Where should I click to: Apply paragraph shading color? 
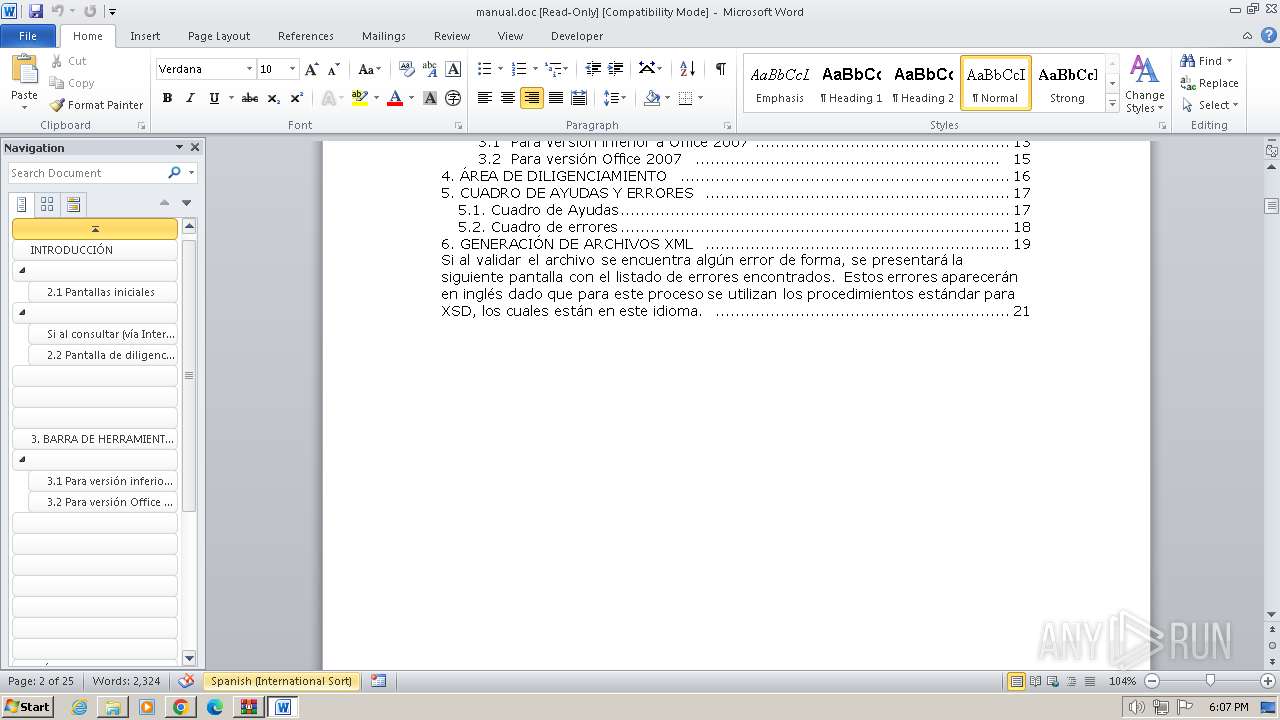coord(652,98)
